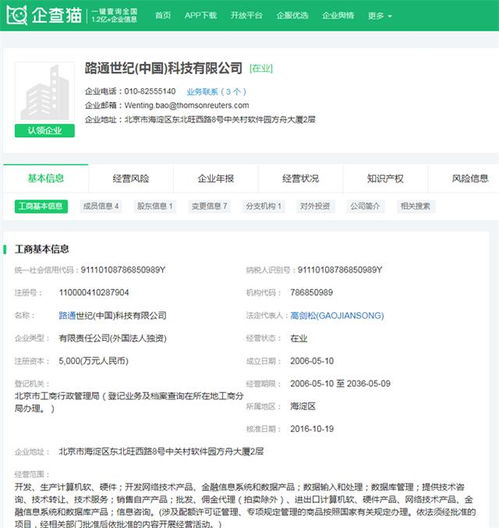499x528 pixels.
Task: Open 企服优选 in the top navigation
Action: [x=292, y=15]
